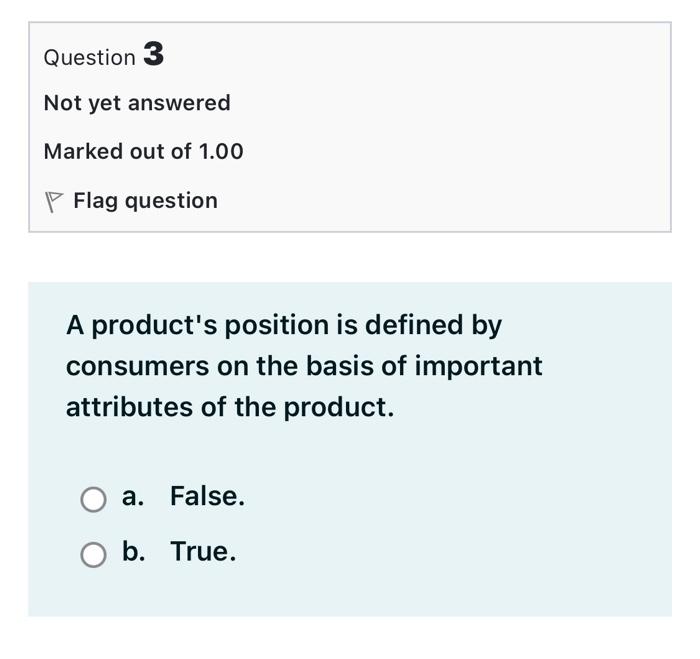The image size is (700, 659).
Task: Click the word 'important' in the question
Action: tap(479, 367)
